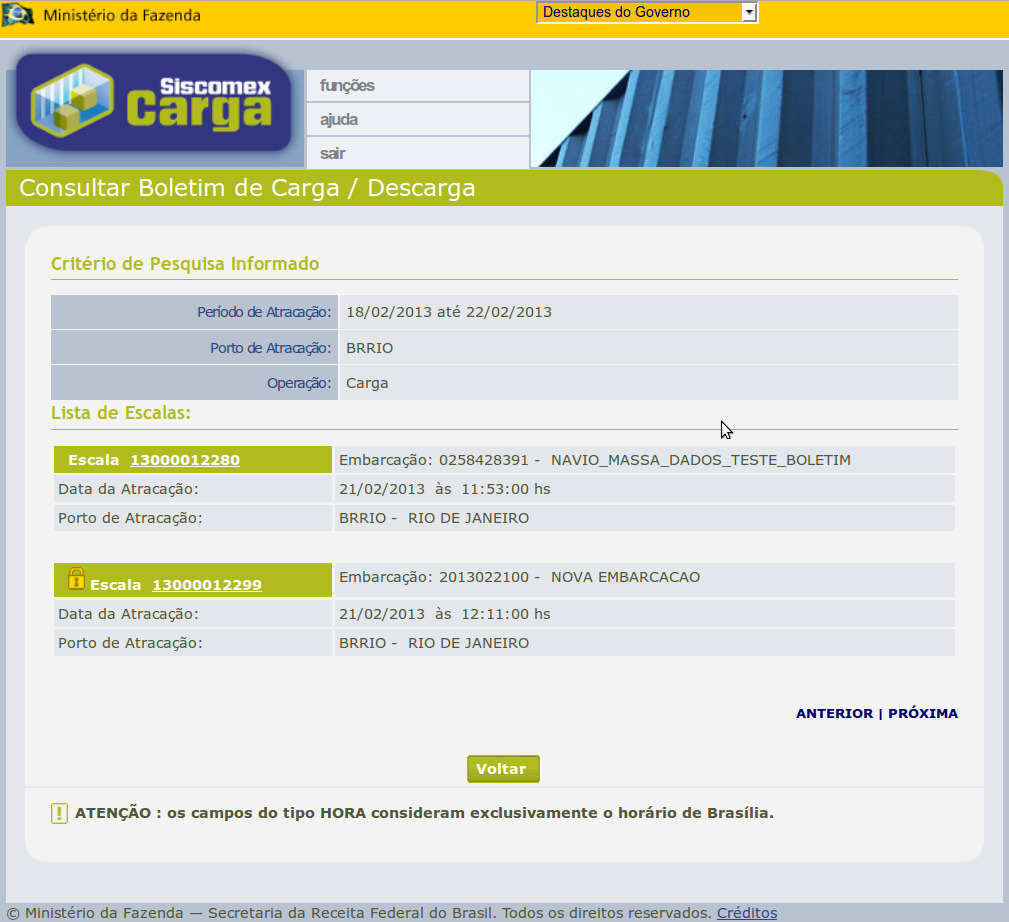Click the cargo cube graphic in the logo
1009x922 pixels.
[72, 100]
